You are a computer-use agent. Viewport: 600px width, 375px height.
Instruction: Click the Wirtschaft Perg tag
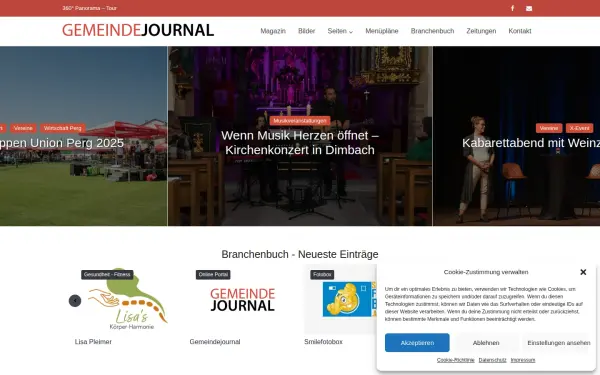[62, 128]
